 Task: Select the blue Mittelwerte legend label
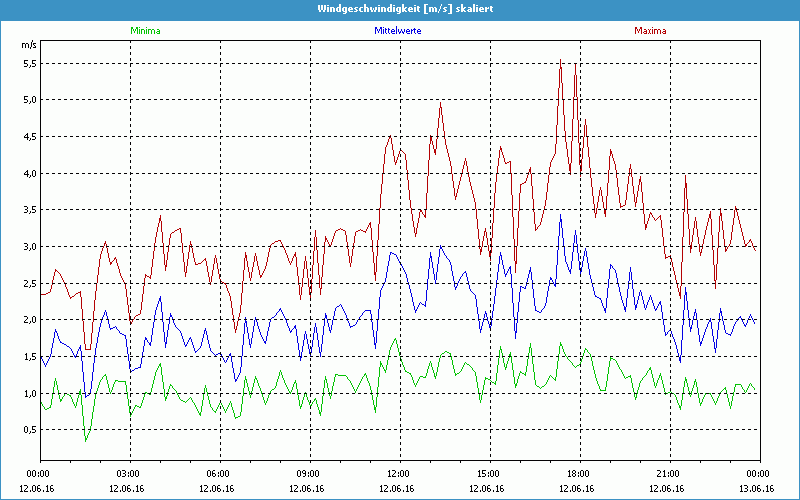click(x=397, y=31)
